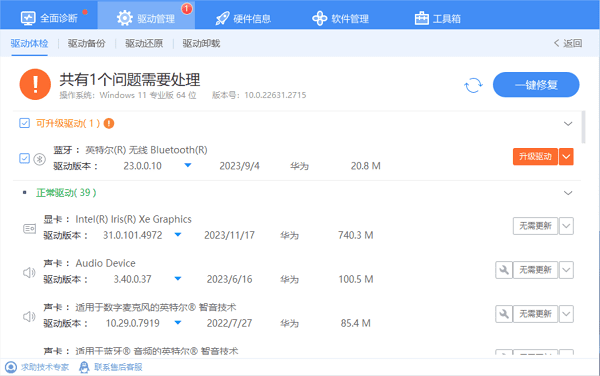
Task: Click the driver list vertical scrollbar
Action: pos(583,127)
